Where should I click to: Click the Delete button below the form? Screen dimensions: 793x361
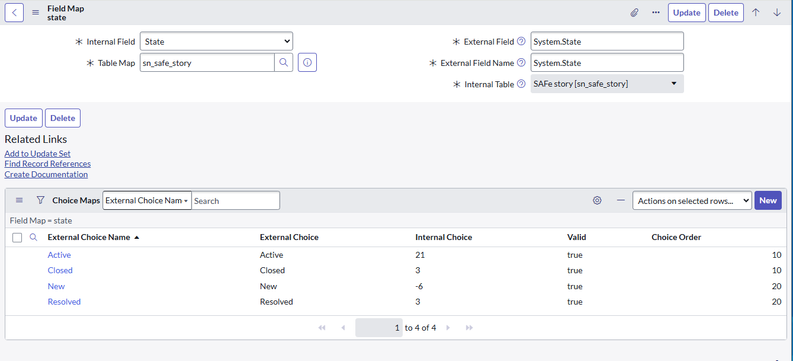tap(63, 118)
